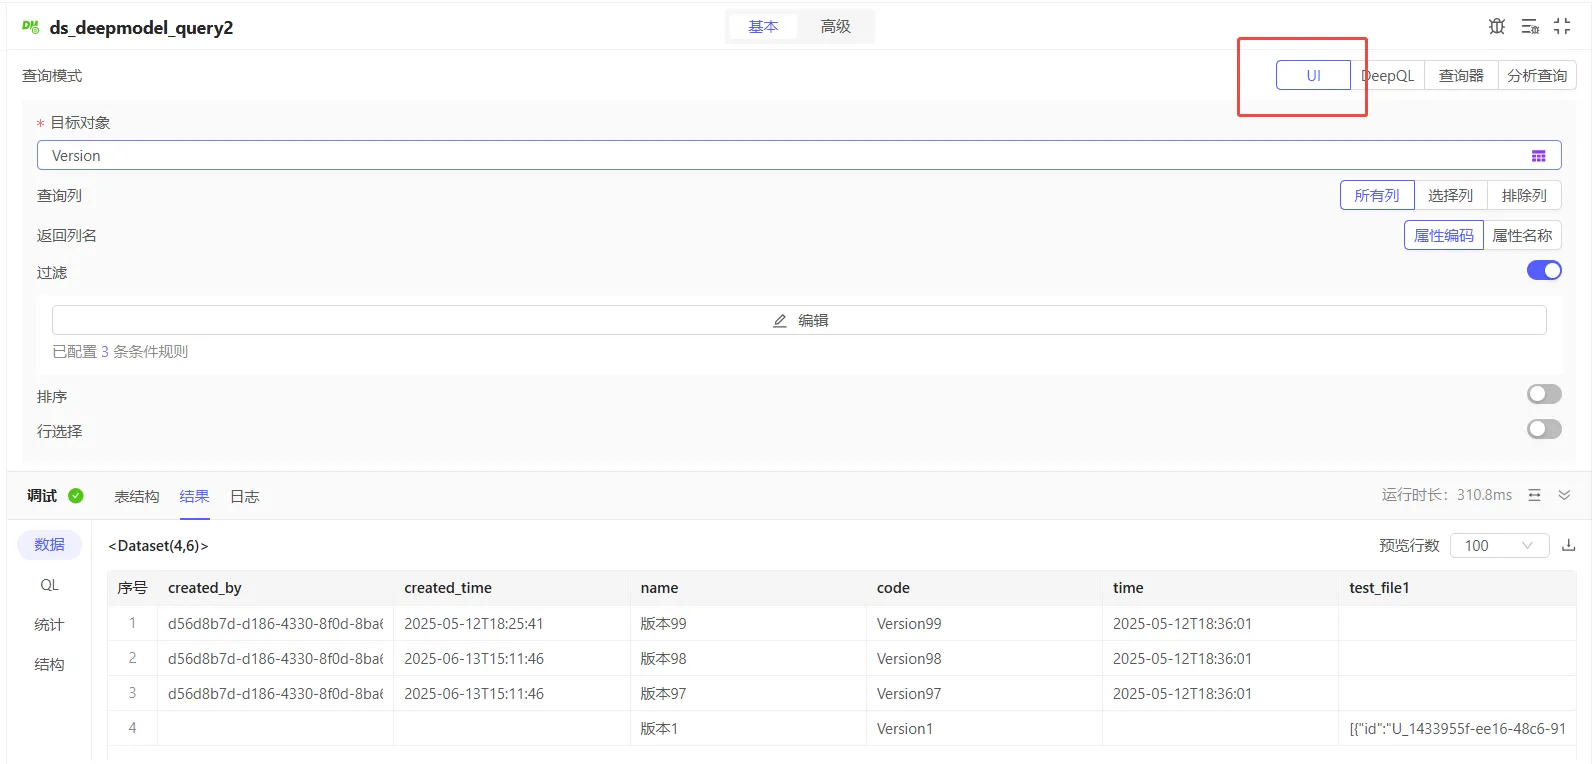Click the exit fullscreen icon
Screen dimensions: 1592x764
(x=1562, y=27)
